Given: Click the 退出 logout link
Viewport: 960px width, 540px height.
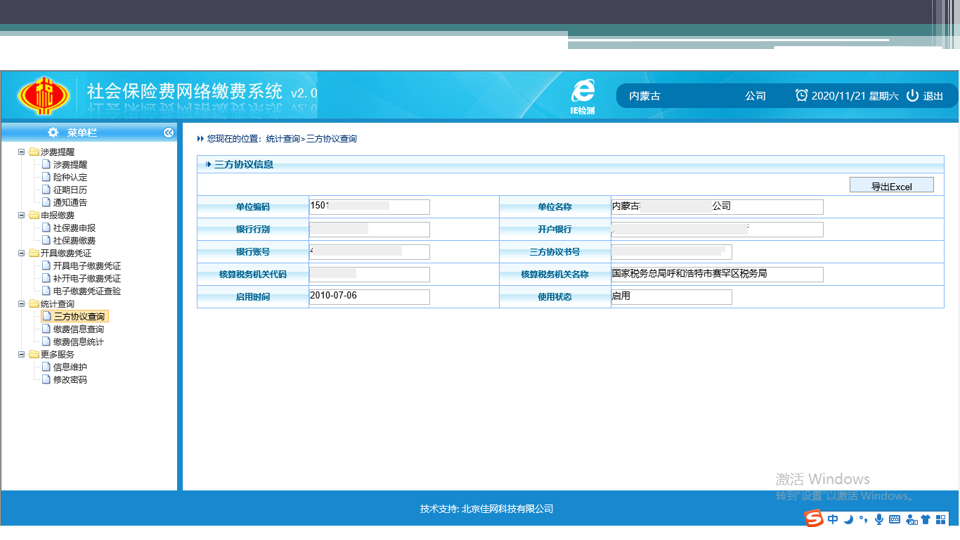Looking at the screenshot, I should pyautogui.click(x=933, y=96).
